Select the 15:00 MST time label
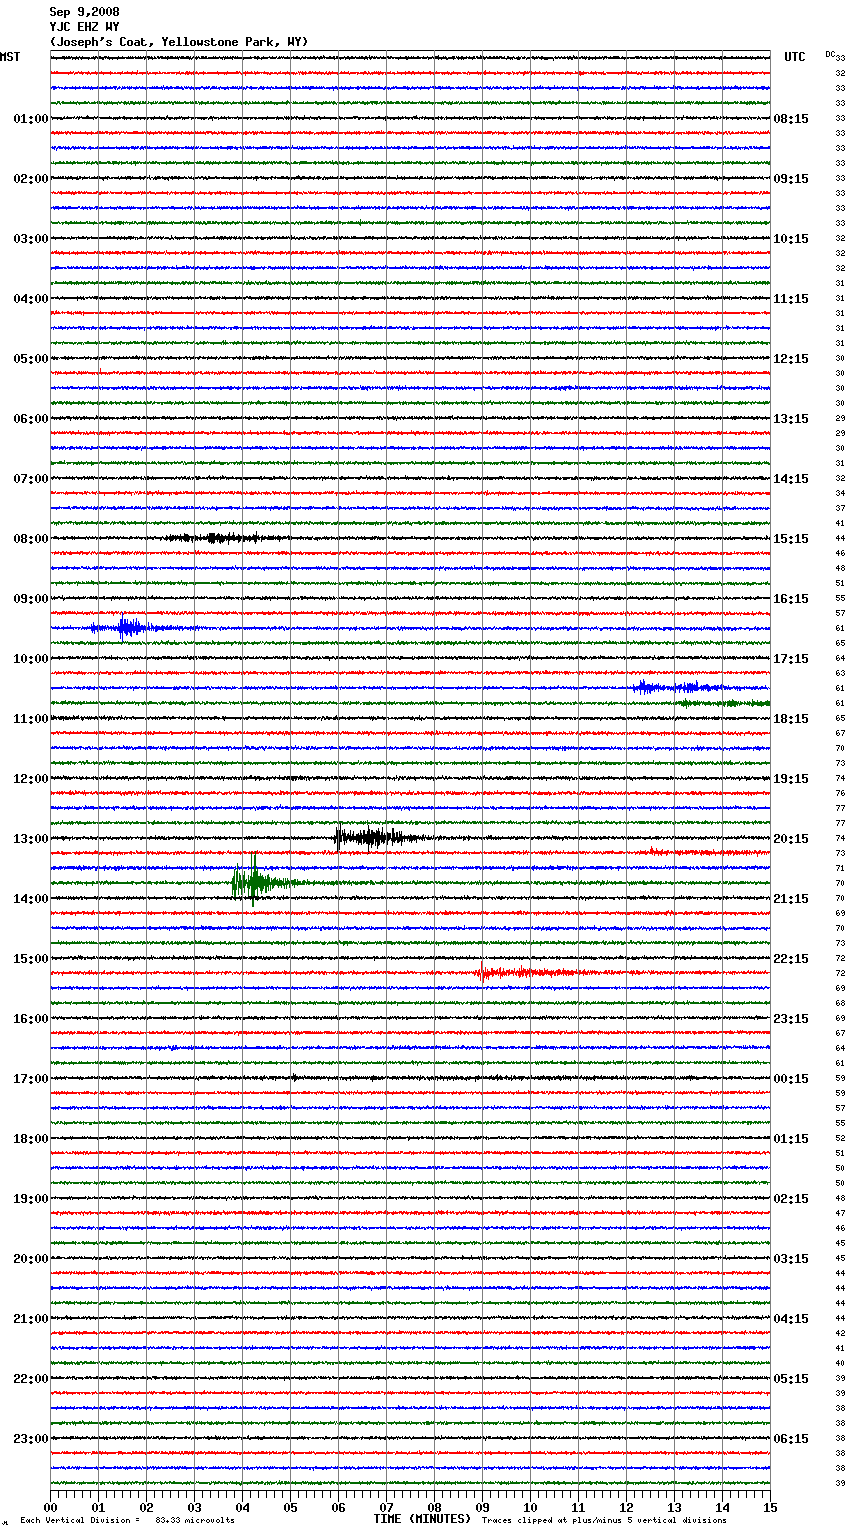 [31, 959]
